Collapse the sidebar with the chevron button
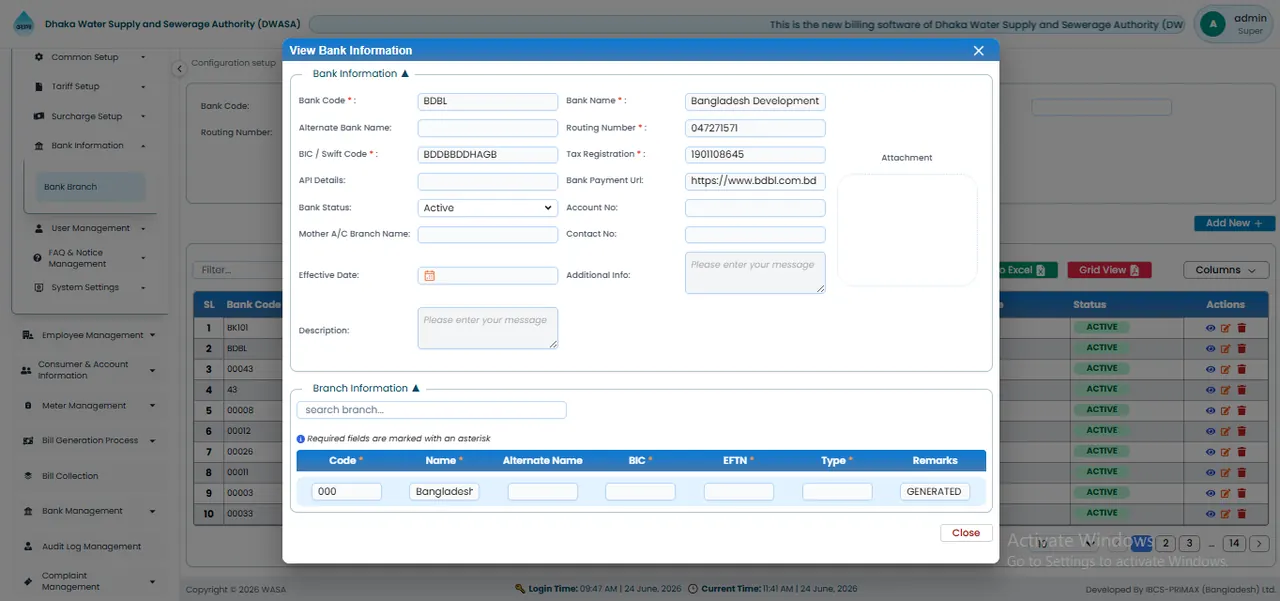 178,69
